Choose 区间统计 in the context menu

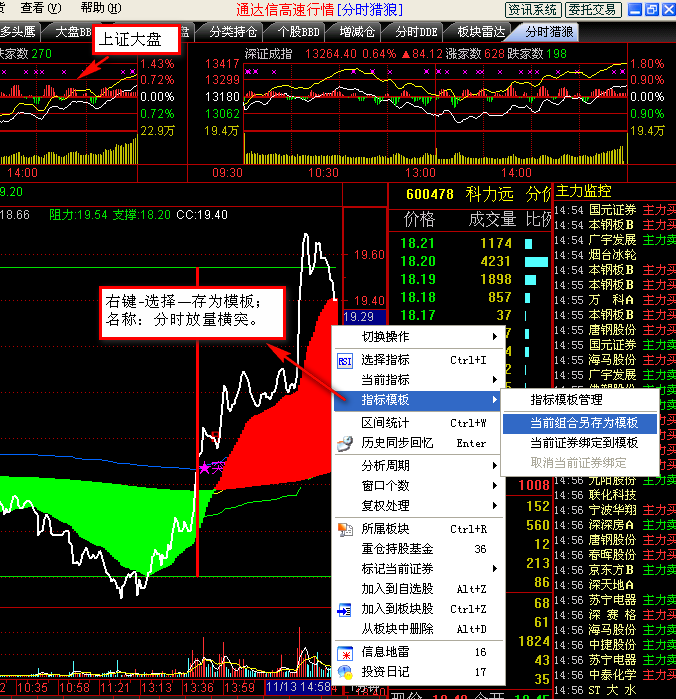tap(419, 423)
